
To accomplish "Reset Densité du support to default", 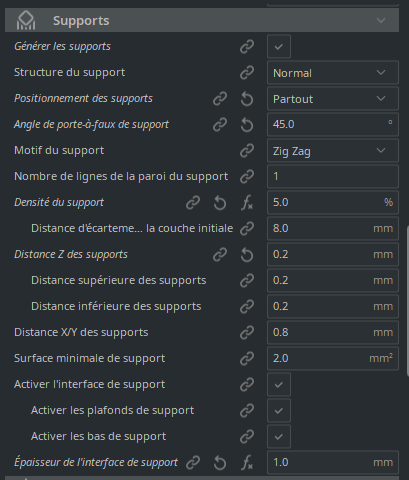I will coord(220,203).
